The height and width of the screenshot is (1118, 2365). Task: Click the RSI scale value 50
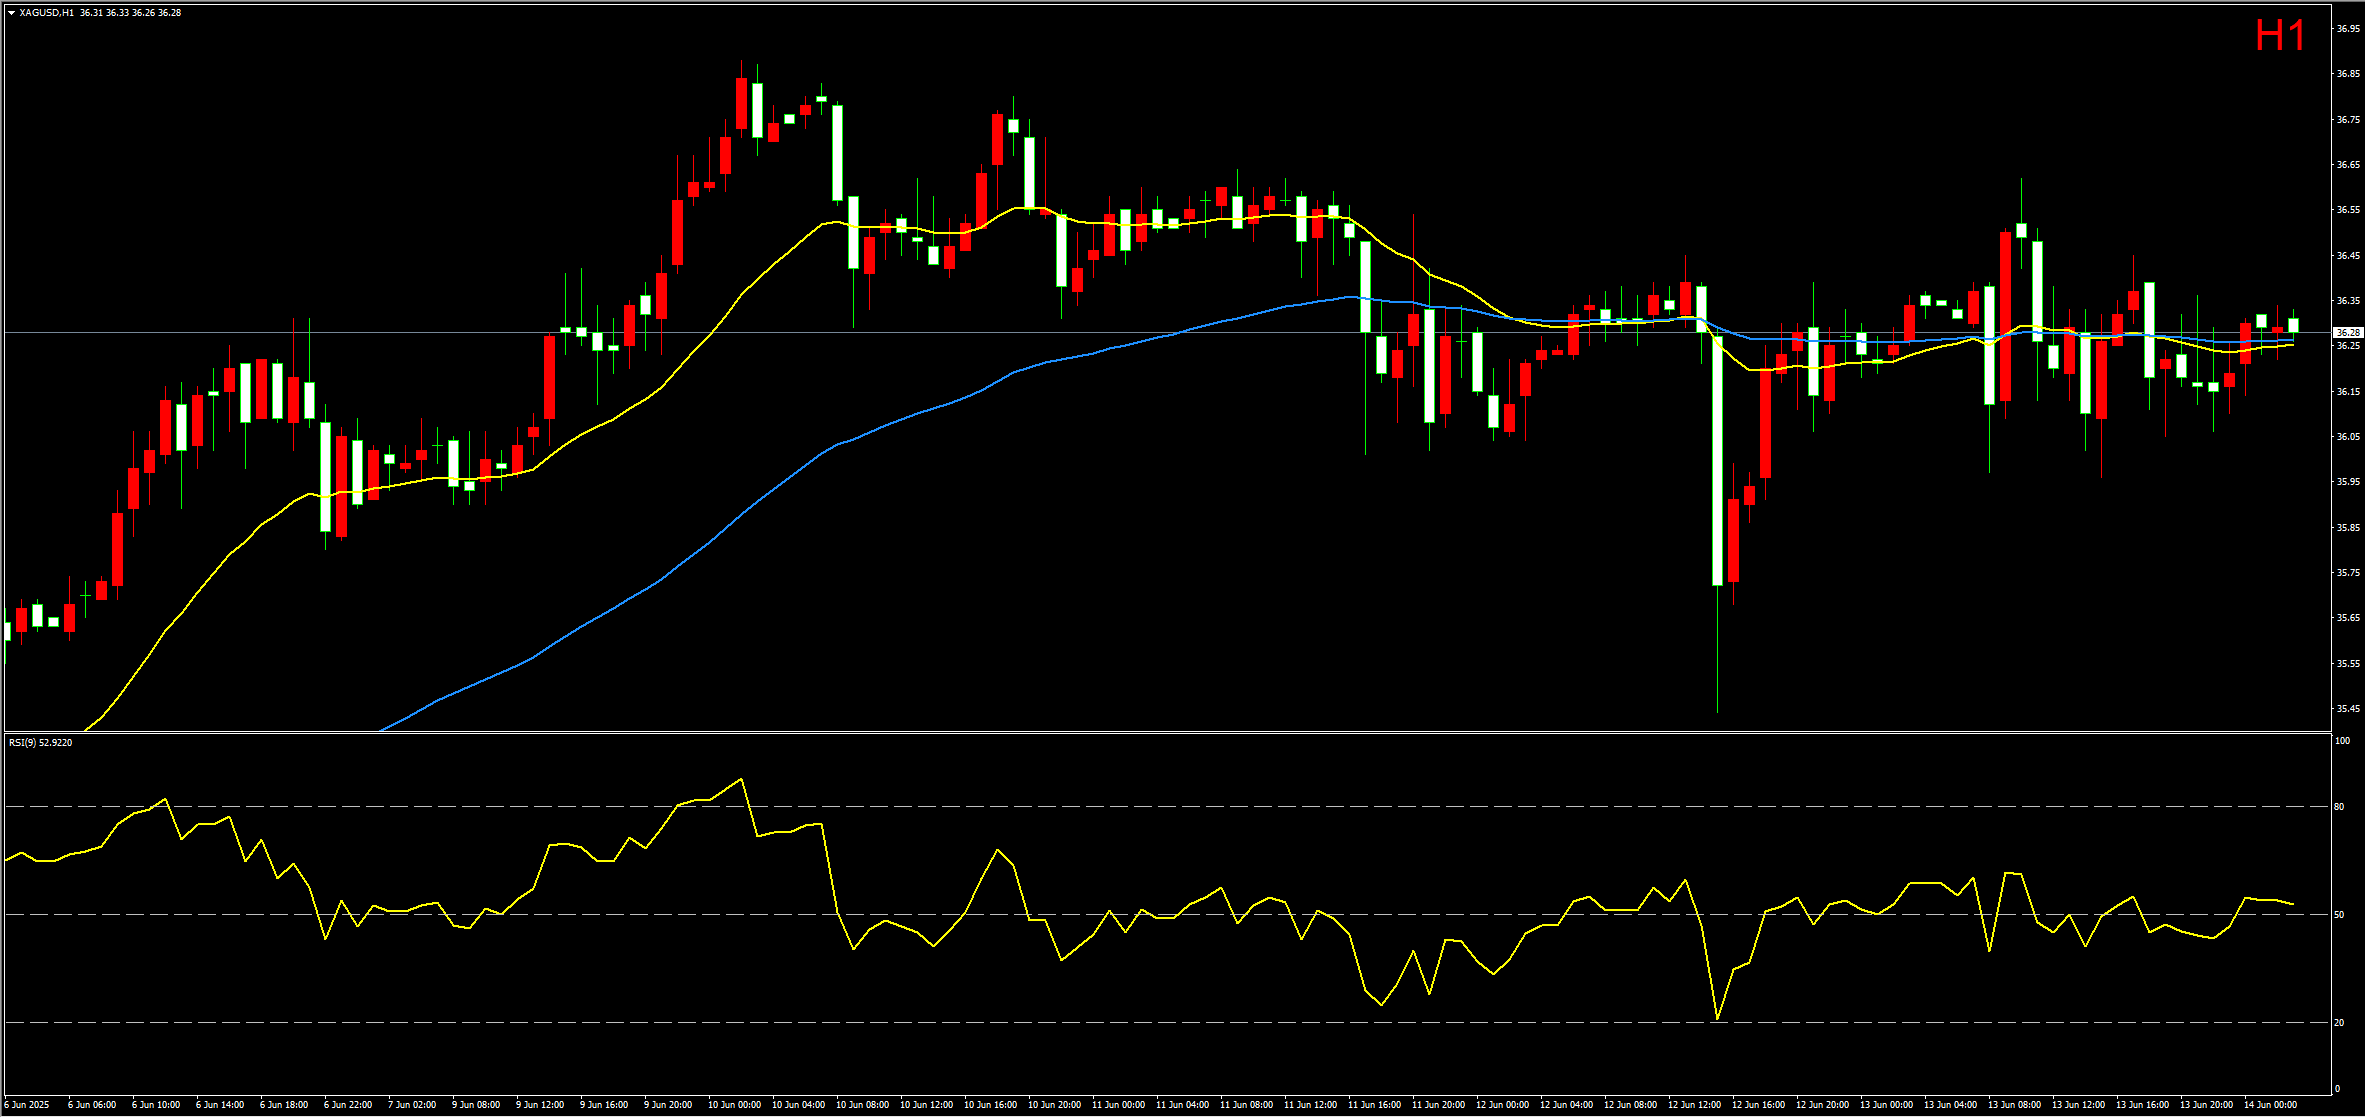pos(2339,915)
